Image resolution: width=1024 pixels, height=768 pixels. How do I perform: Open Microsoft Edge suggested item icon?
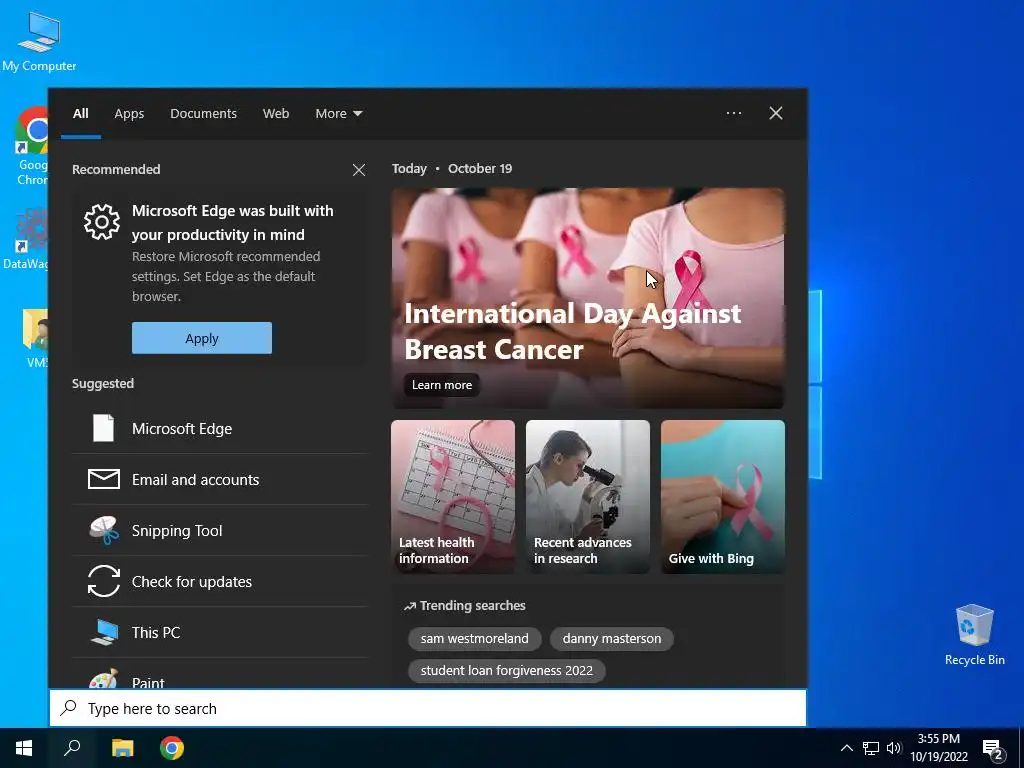tap(103, 428)
